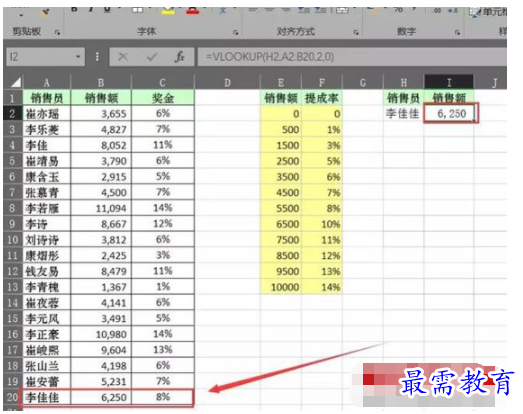Select column D header
This screenshot has width=523, height=414.
tap(227, 82)
